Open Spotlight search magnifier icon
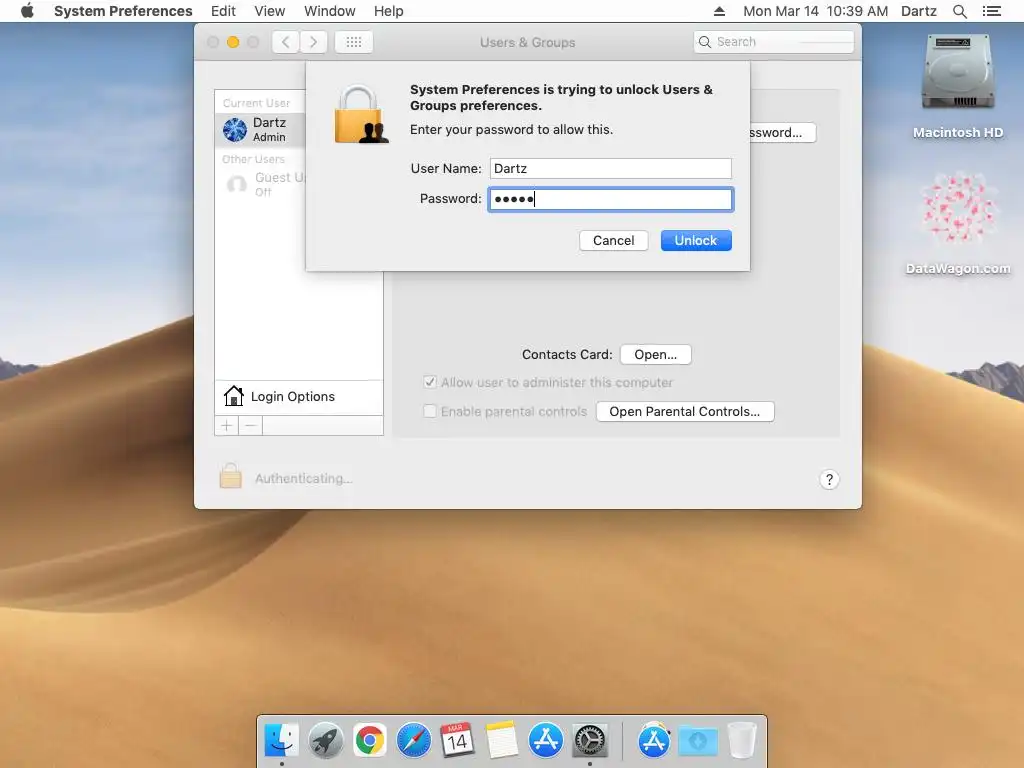The width and height of the screenshot is (1024, 768). 959,11
